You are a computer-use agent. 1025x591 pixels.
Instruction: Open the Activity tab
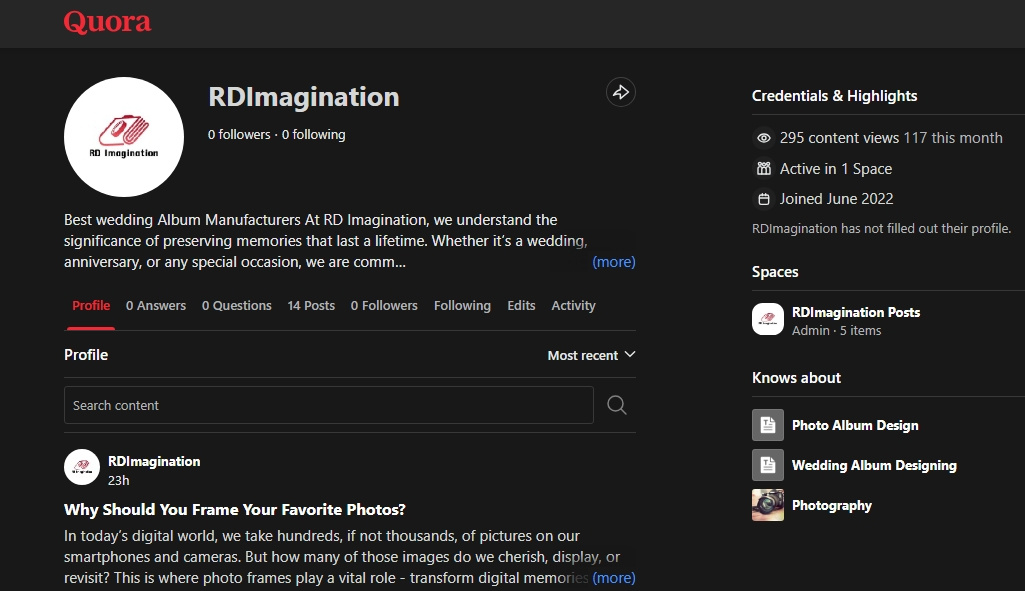pyautogui.click(x=573, y=306)
